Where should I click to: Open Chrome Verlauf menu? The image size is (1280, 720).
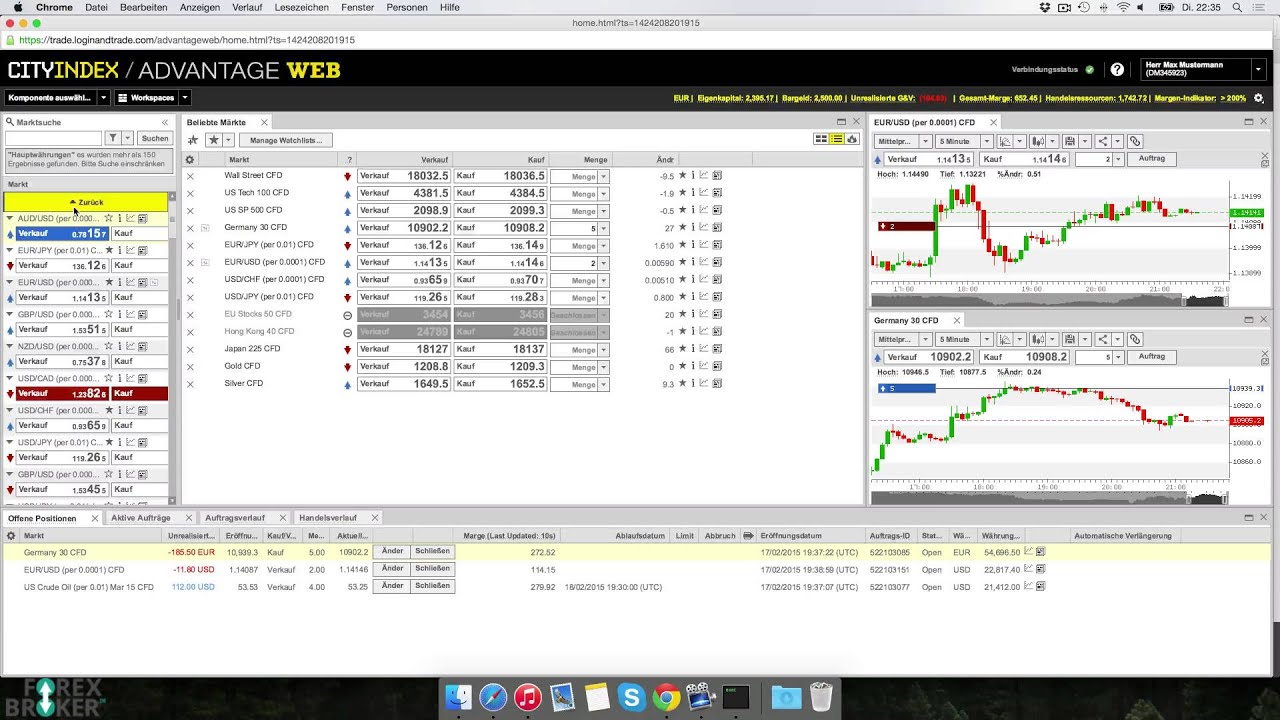(246, 7)
